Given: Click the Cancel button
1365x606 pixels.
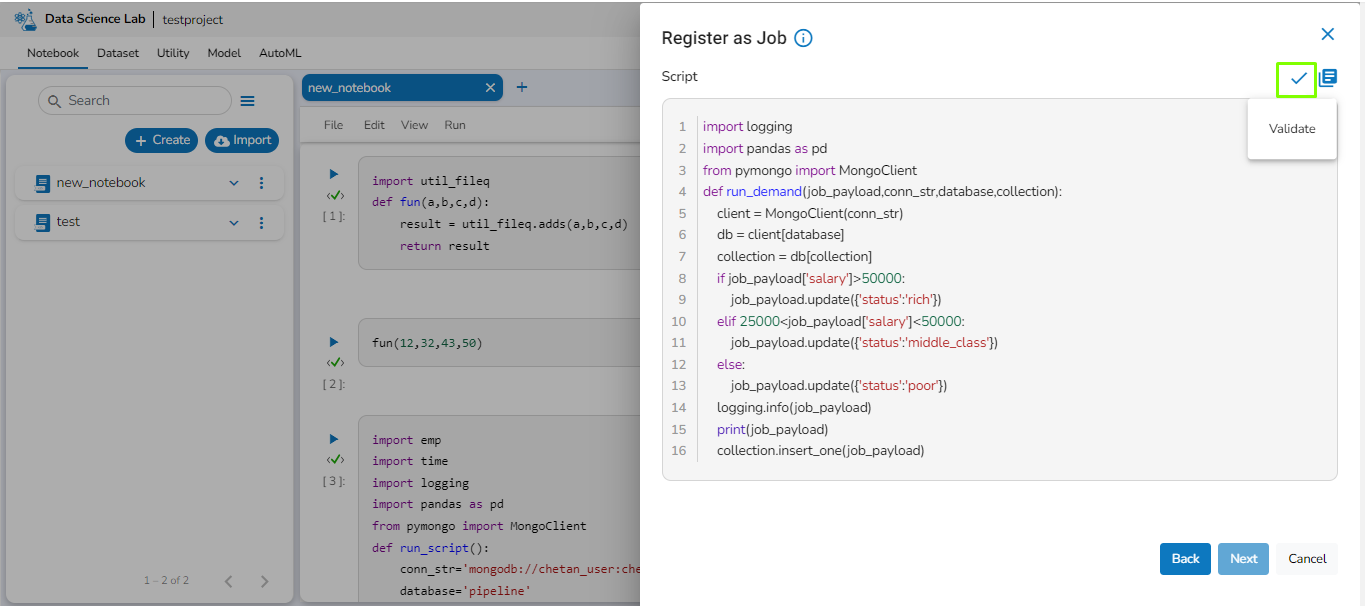Looking at the screenshot, I should point(1307,559).
